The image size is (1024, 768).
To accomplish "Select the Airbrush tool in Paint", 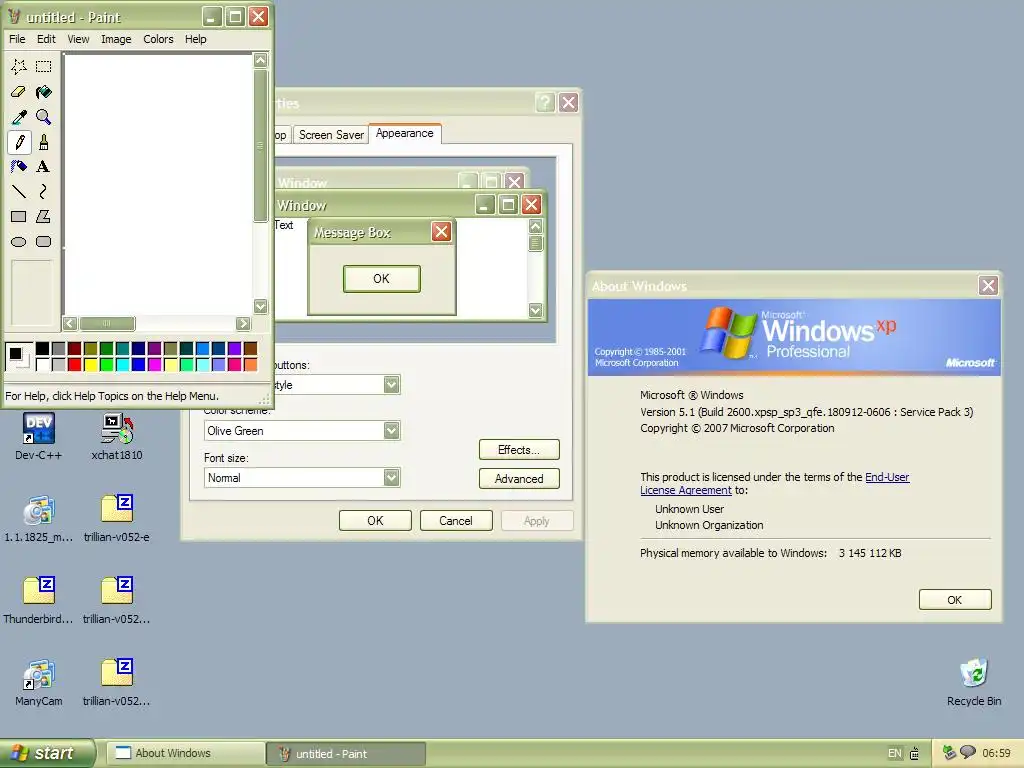I will (x=19, y=167).
